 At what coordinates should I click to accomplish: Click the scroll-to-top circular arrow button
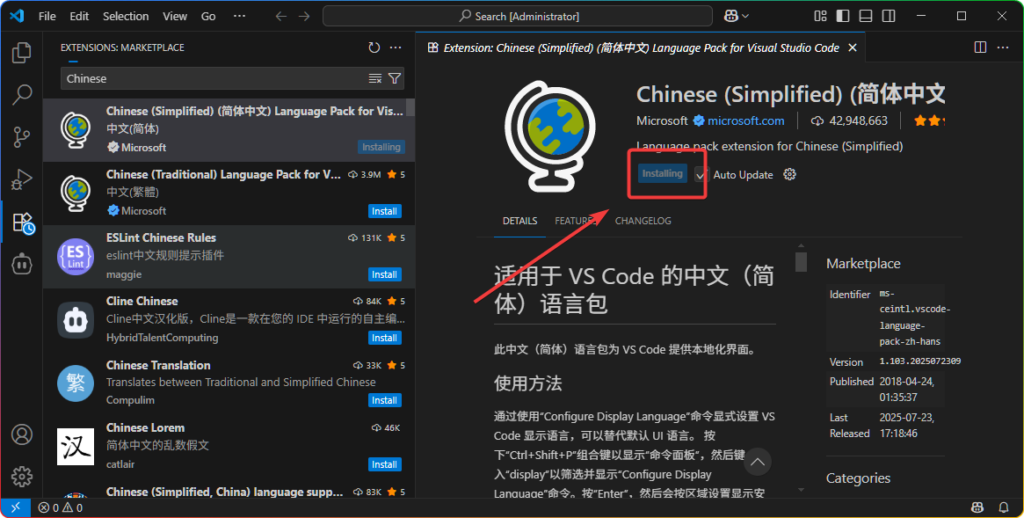[757, 462]
